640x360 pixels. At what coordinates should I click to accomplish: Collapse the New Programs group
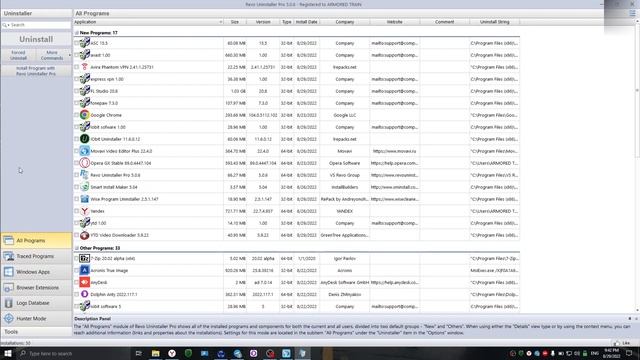tap(76, 33)
